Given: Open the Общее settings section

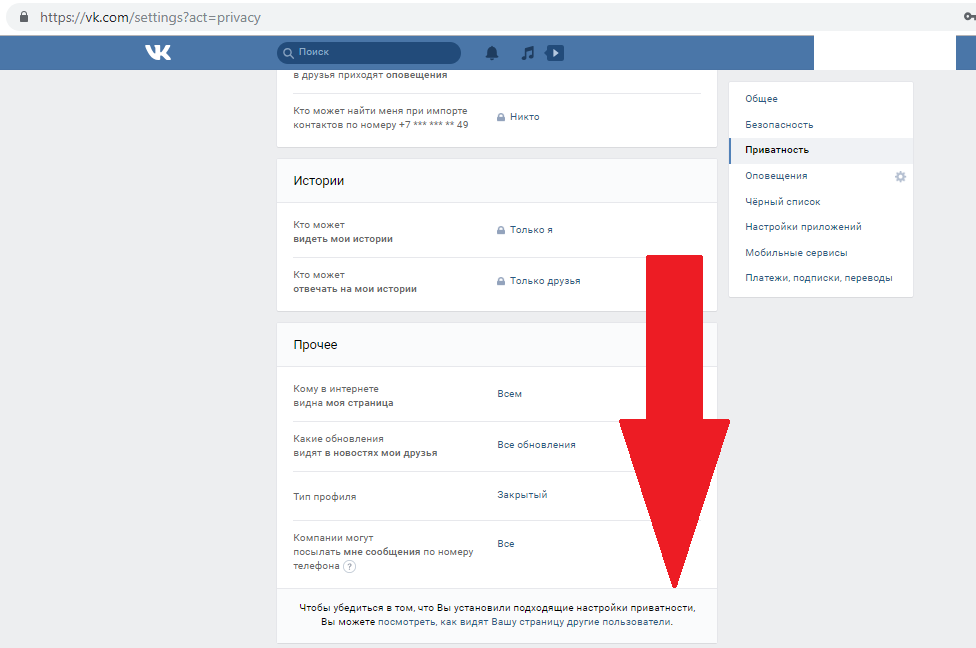Looking at the screenshot, I should [x=761, y=99].
